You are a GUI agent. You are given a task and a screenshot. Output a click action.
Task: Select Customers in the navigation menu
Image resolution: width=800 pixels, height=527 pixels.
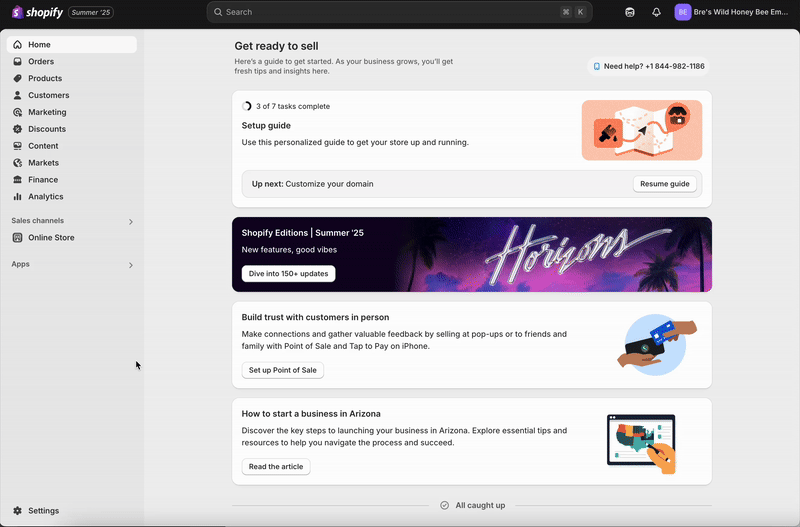point(48,95)
